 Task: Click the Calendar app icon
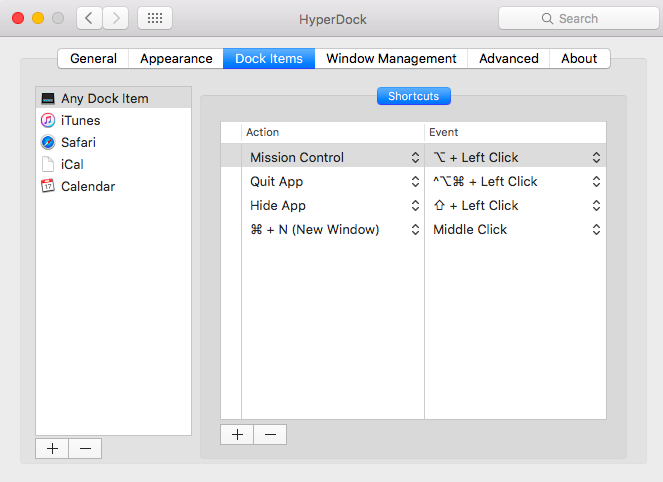tap(48, 186)
